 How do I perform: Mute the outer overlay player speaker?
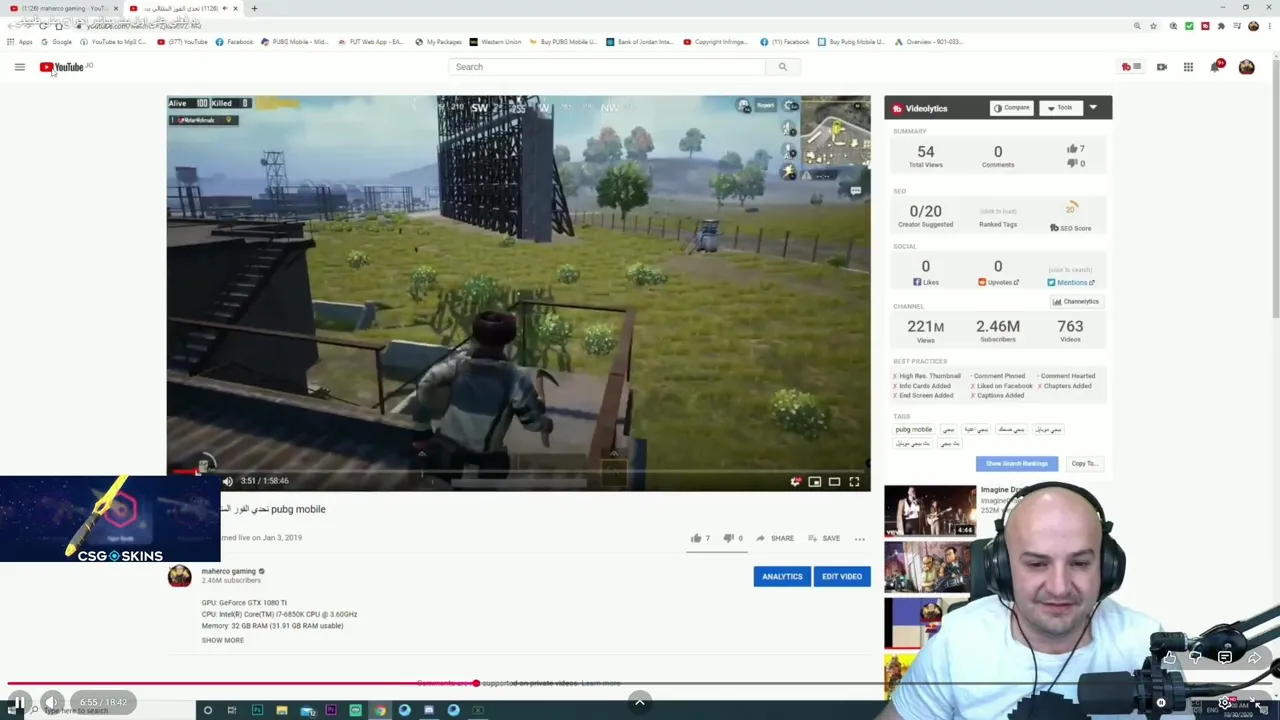[x=52, y=702]
